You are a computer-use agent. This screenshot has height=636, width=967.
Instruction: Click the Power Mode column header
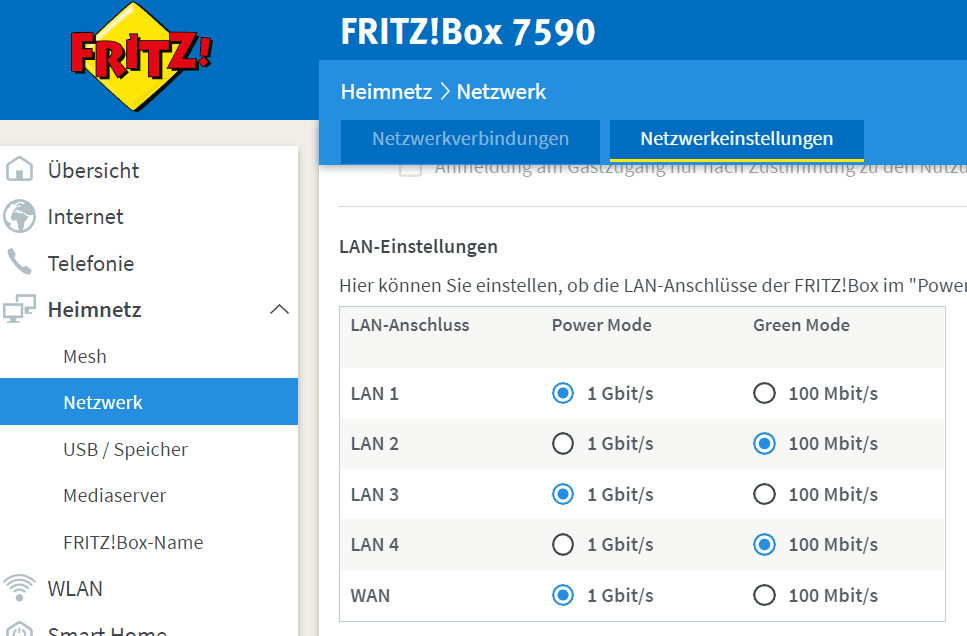click(601, 325)
